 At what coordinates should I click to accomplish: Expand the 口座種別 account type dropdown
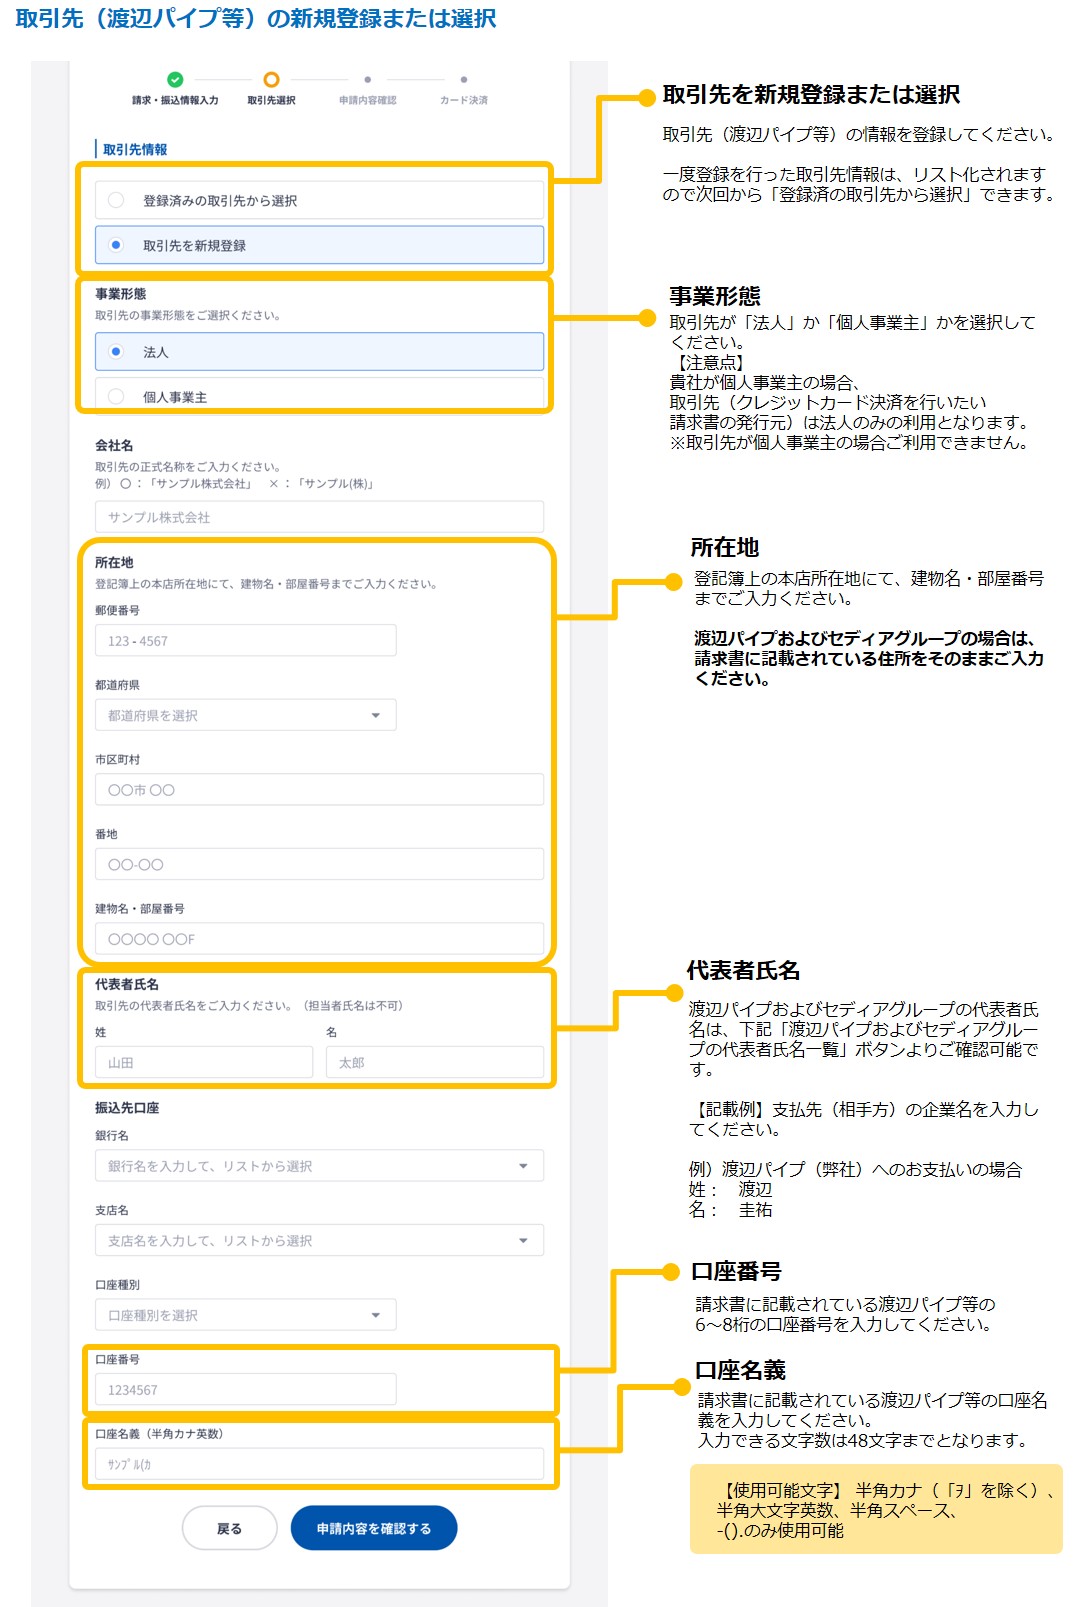[x=245, y=1315]
